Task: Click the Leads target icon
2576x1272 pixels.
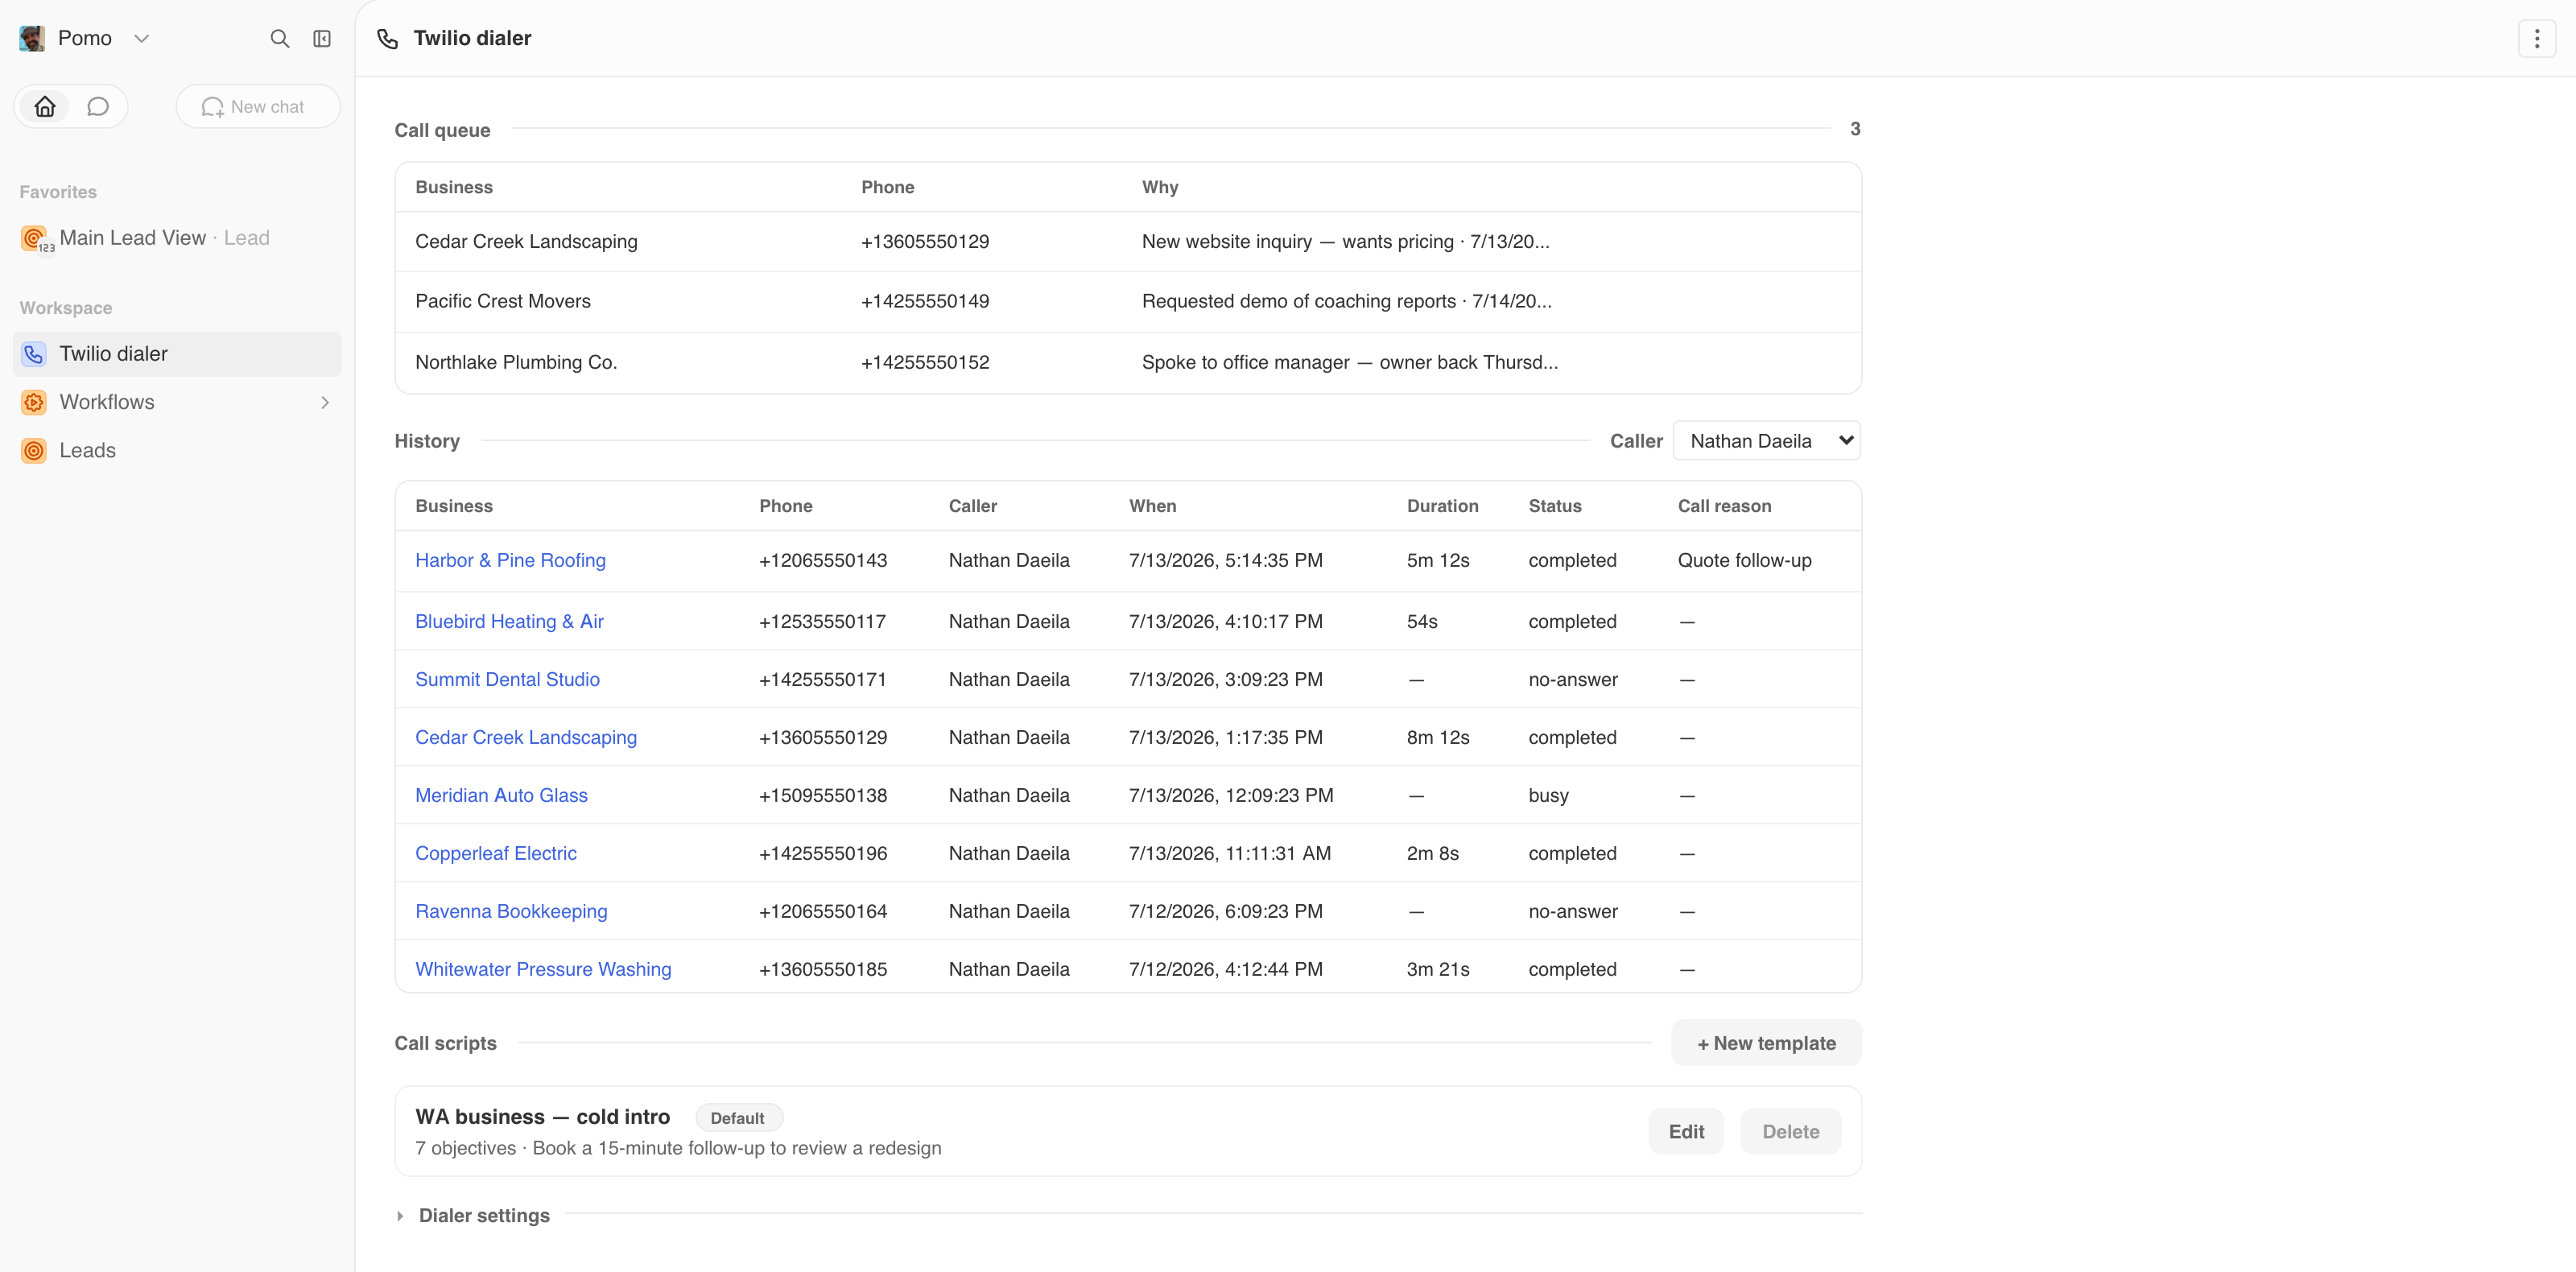Action: click(34, 450)
